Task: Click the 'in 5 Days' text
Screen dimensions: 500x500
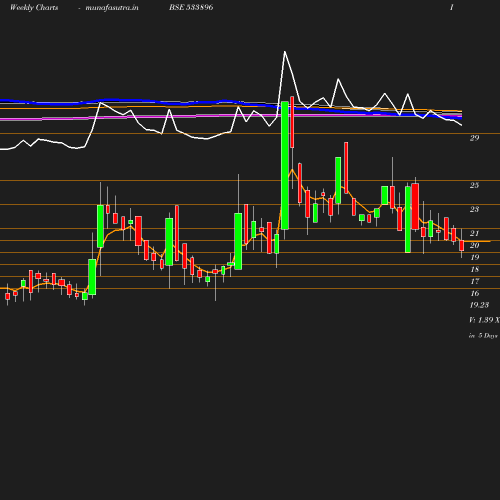Action: [483, 336]
